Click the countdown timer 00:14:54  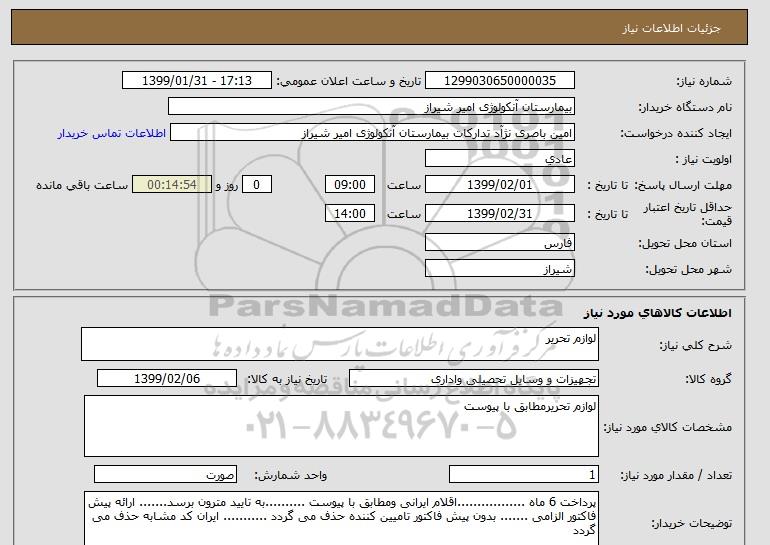point(172,185)
